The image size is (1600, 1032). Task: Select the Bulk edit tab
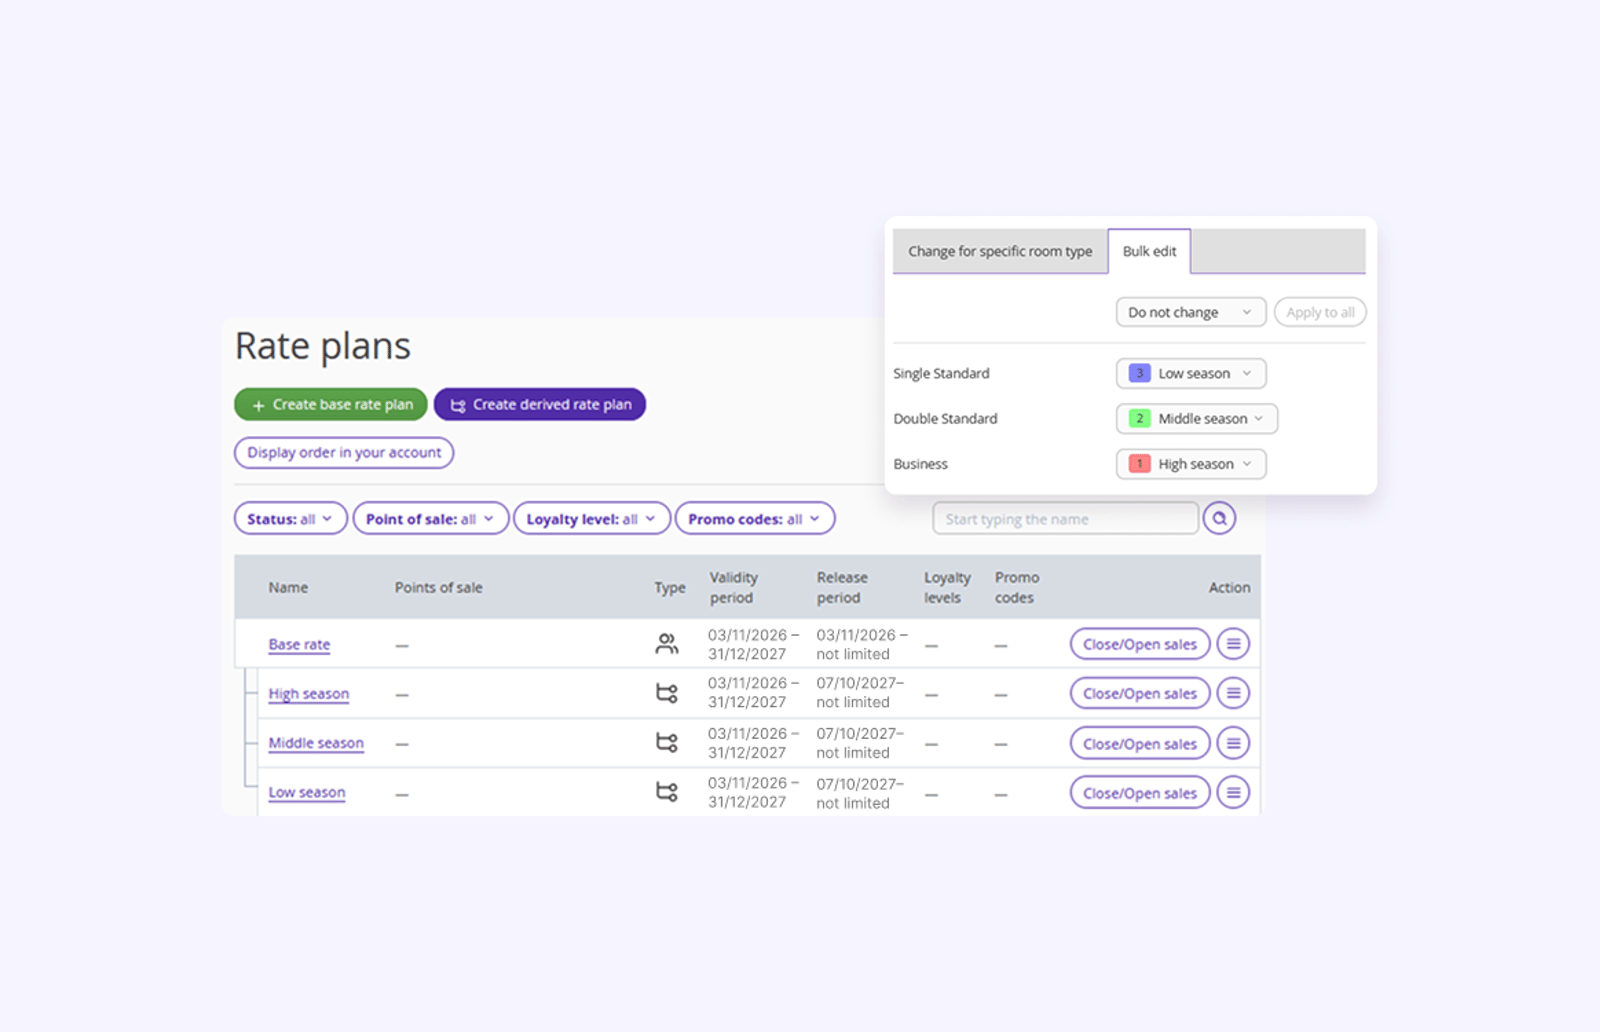pyautogui.click(x=1149, y=251)
